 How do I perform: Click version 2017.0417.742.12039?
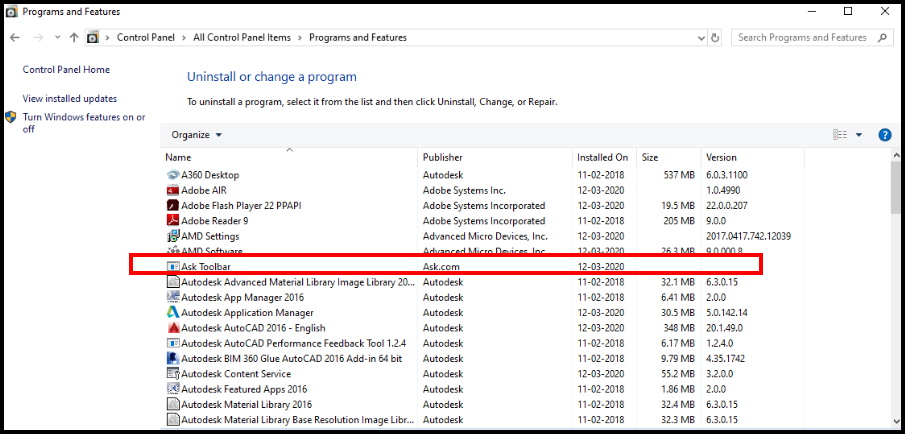pos(748,236)
